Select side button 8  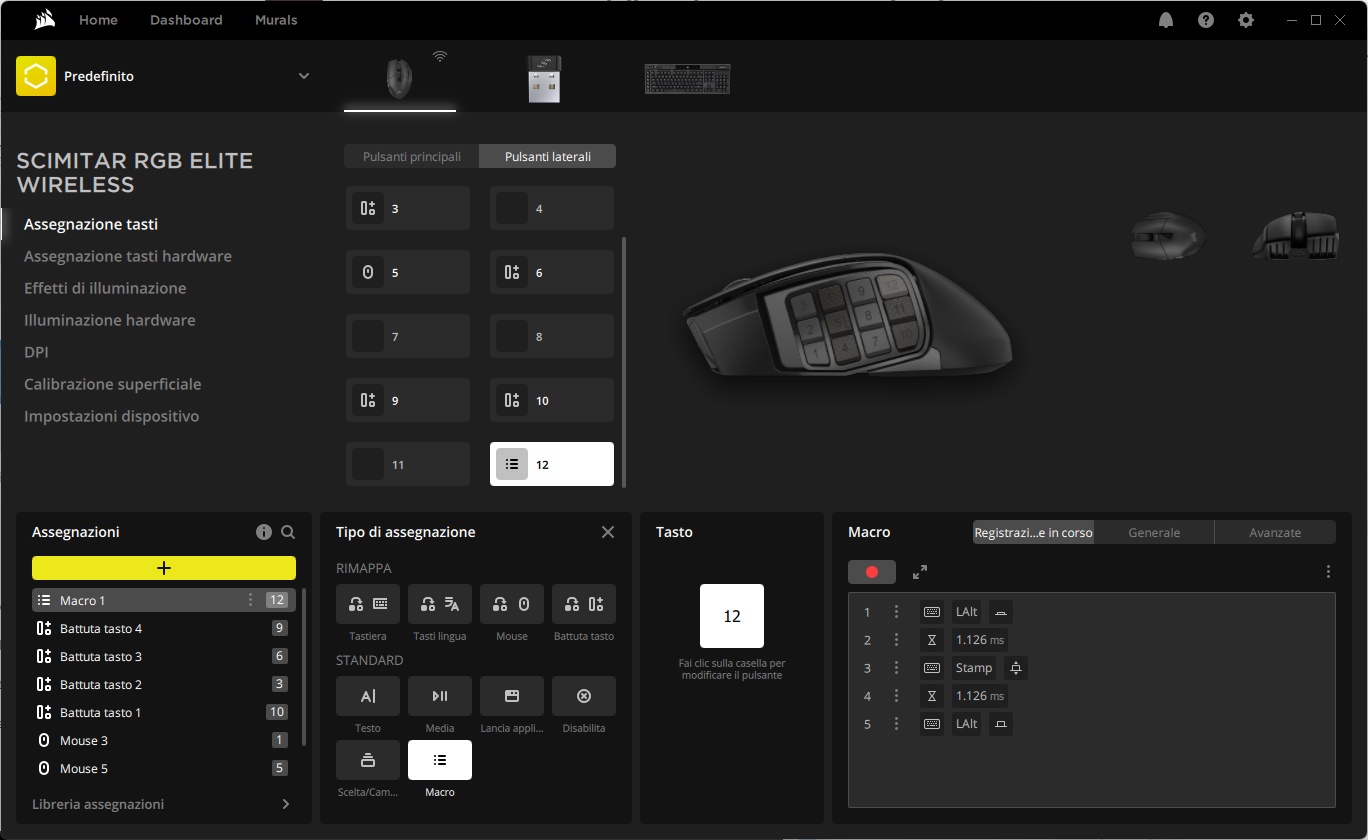click(x=552, y=336)
